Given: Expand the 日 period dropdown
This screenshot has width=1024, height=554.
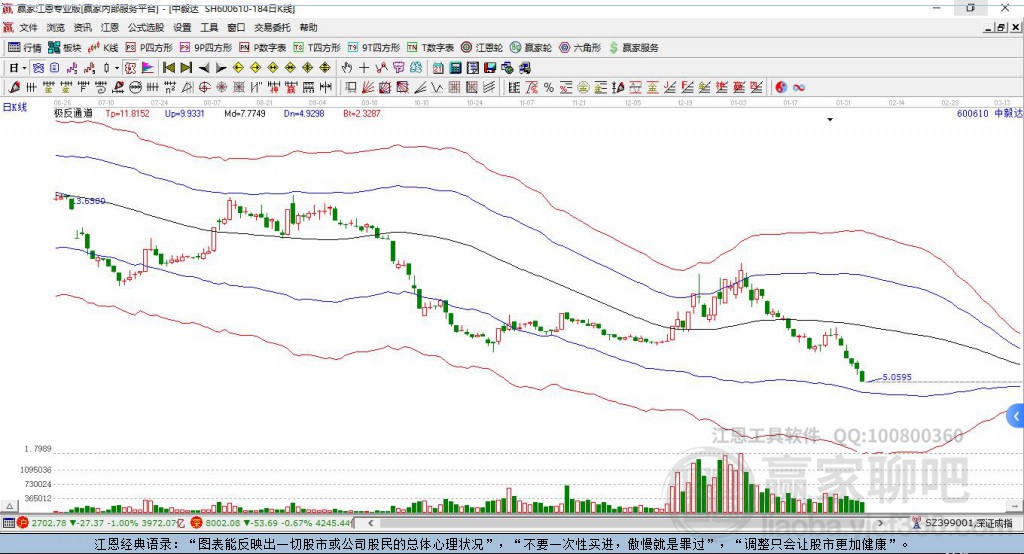Looking at the screenshot, I should pyautogui.click(x=24, y=68).
